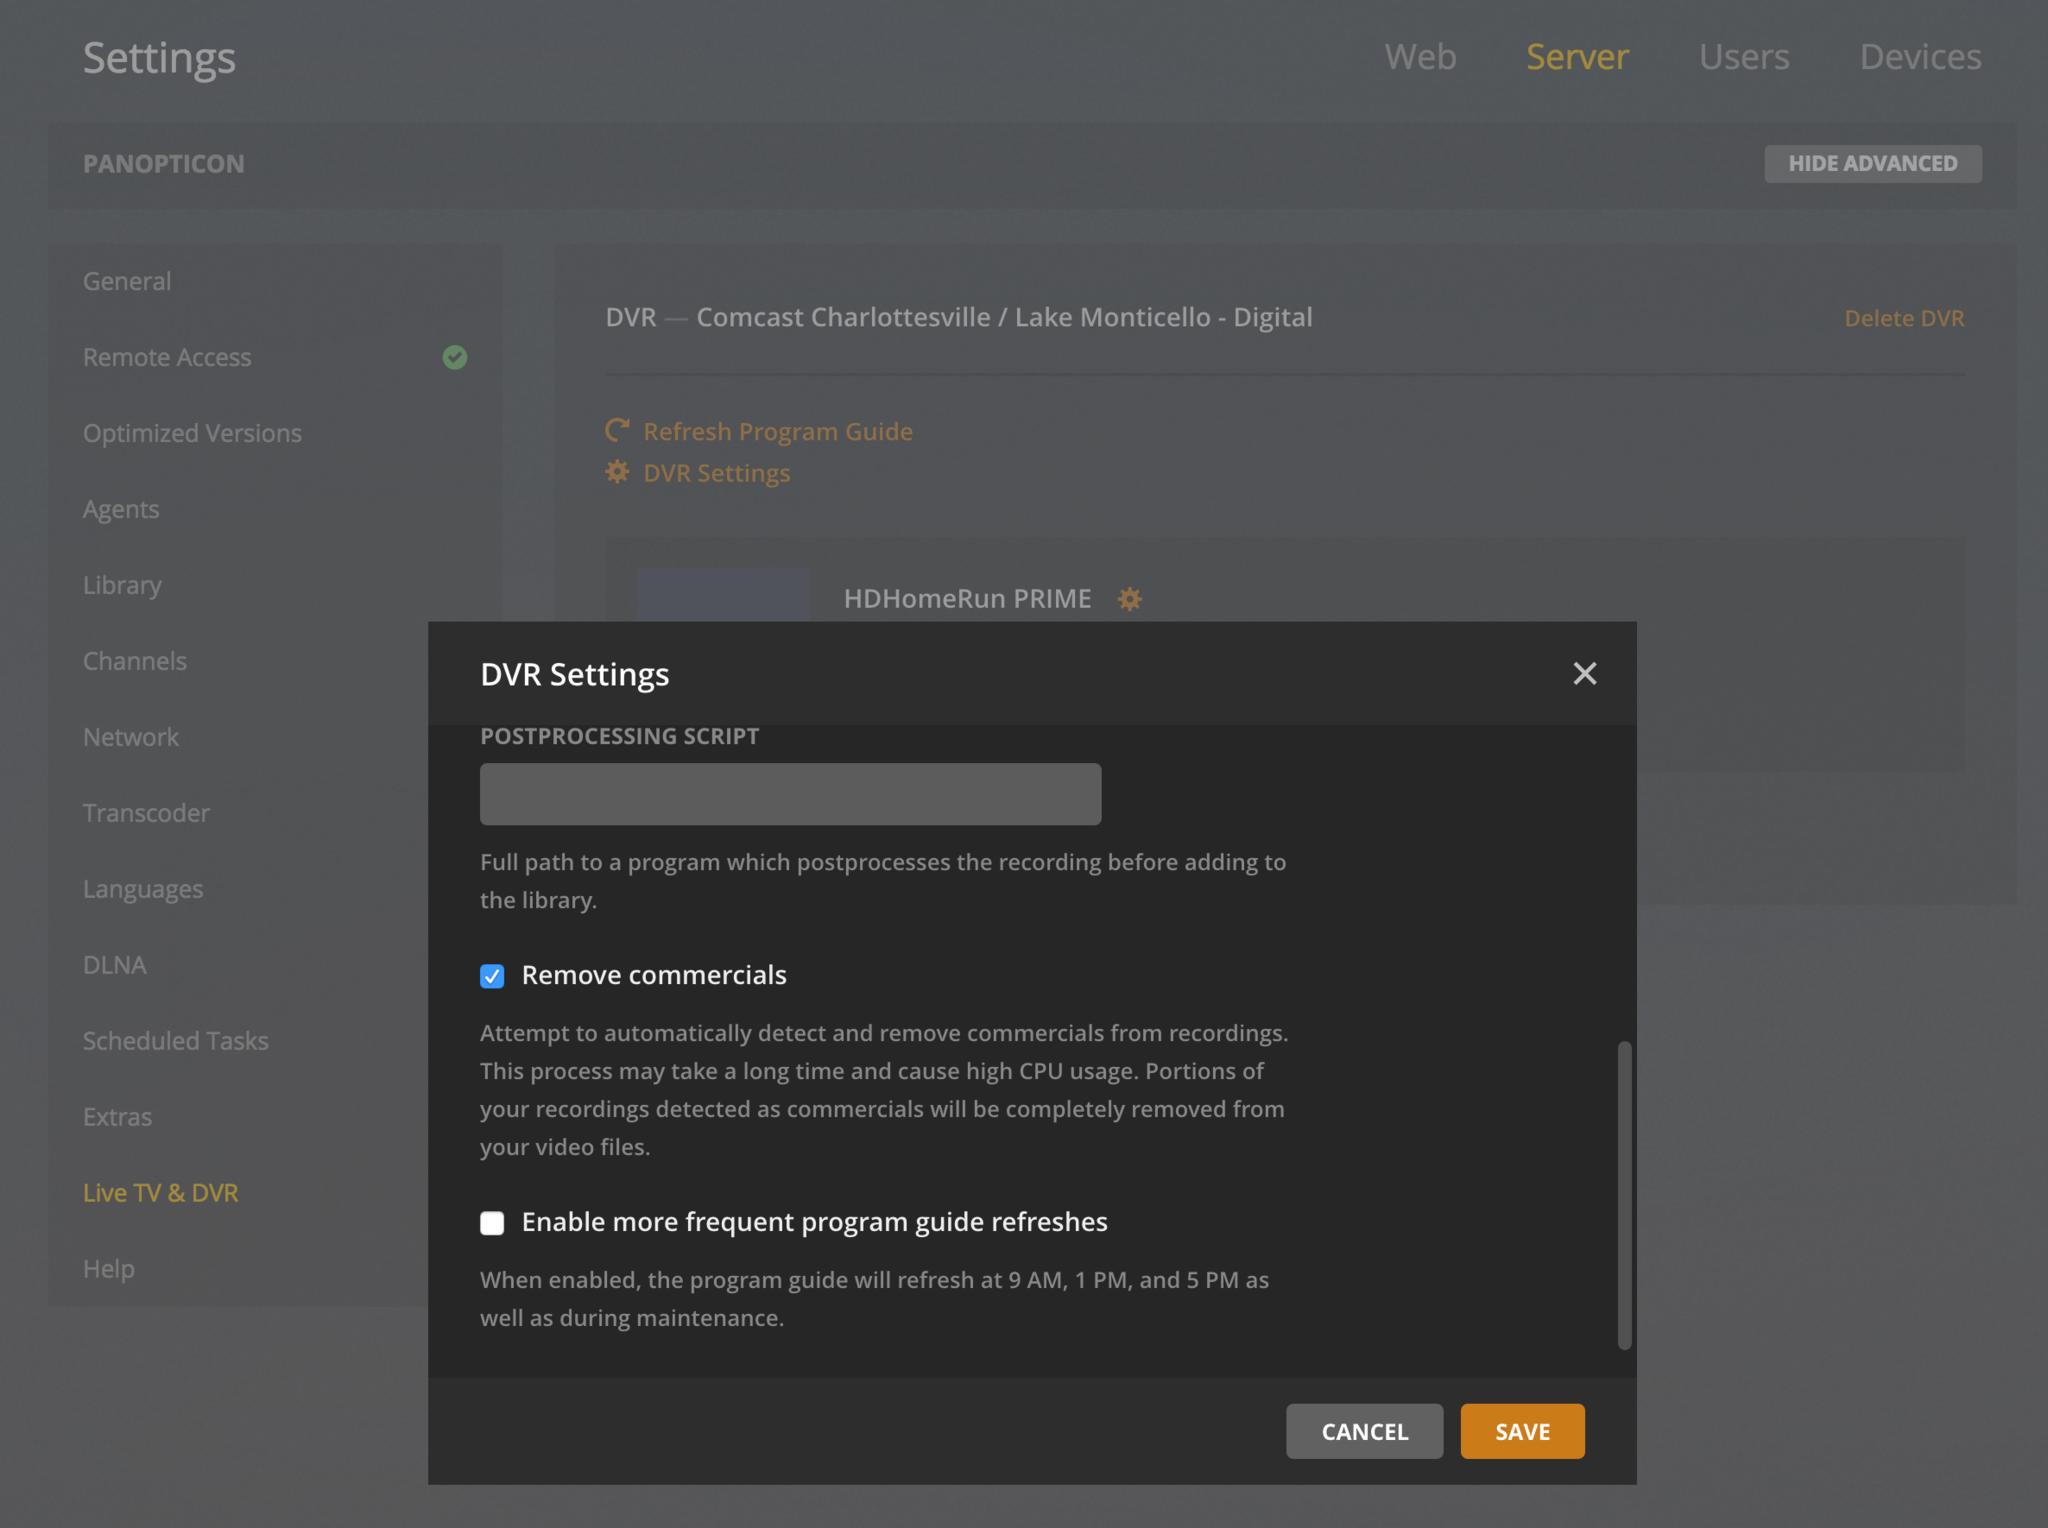The image size is (2048, 1528).
Task: Click in the Postprocessing Script field
Action: click(790, 794)
